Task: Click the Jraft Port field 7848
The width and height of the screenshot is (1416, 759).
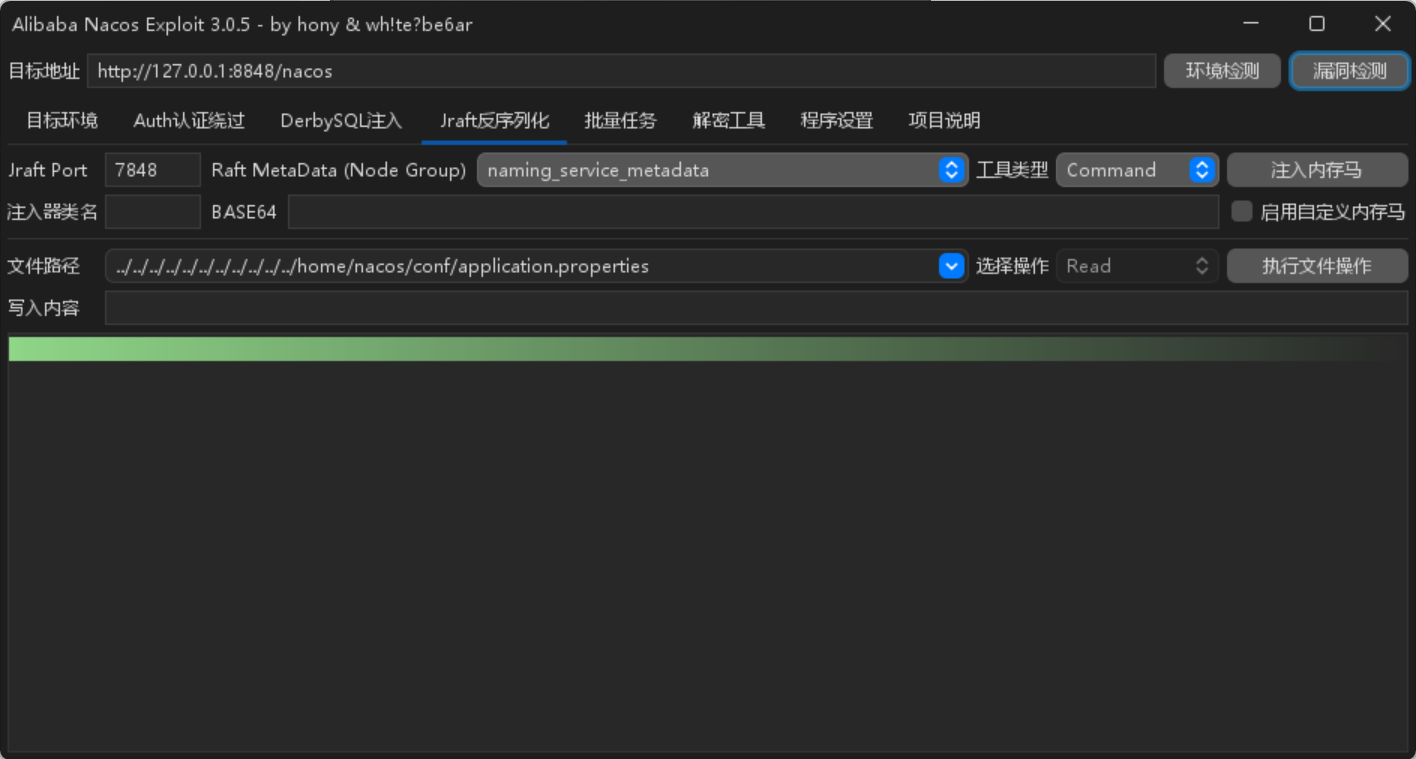Action: [153, 170]
